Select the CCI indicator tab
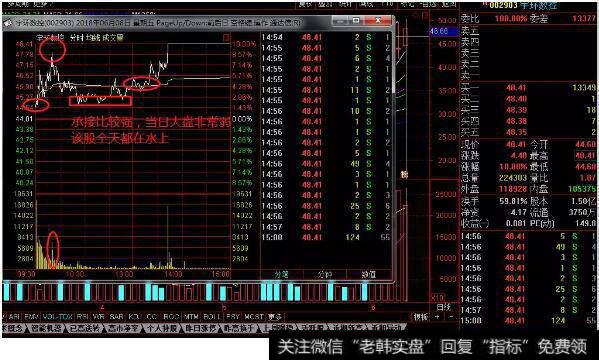 click(152, 317)
